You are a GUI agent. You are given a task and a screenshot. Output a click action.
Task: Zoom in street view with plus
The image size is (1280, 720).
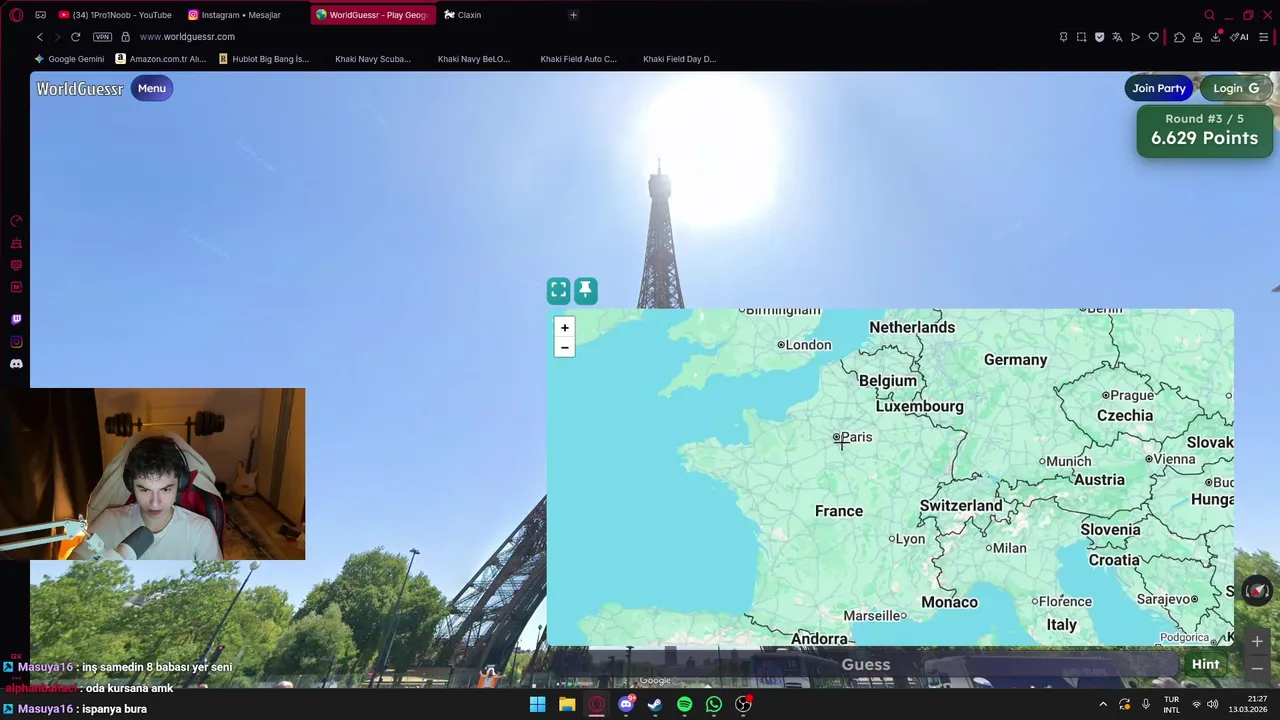[1257, 642]
